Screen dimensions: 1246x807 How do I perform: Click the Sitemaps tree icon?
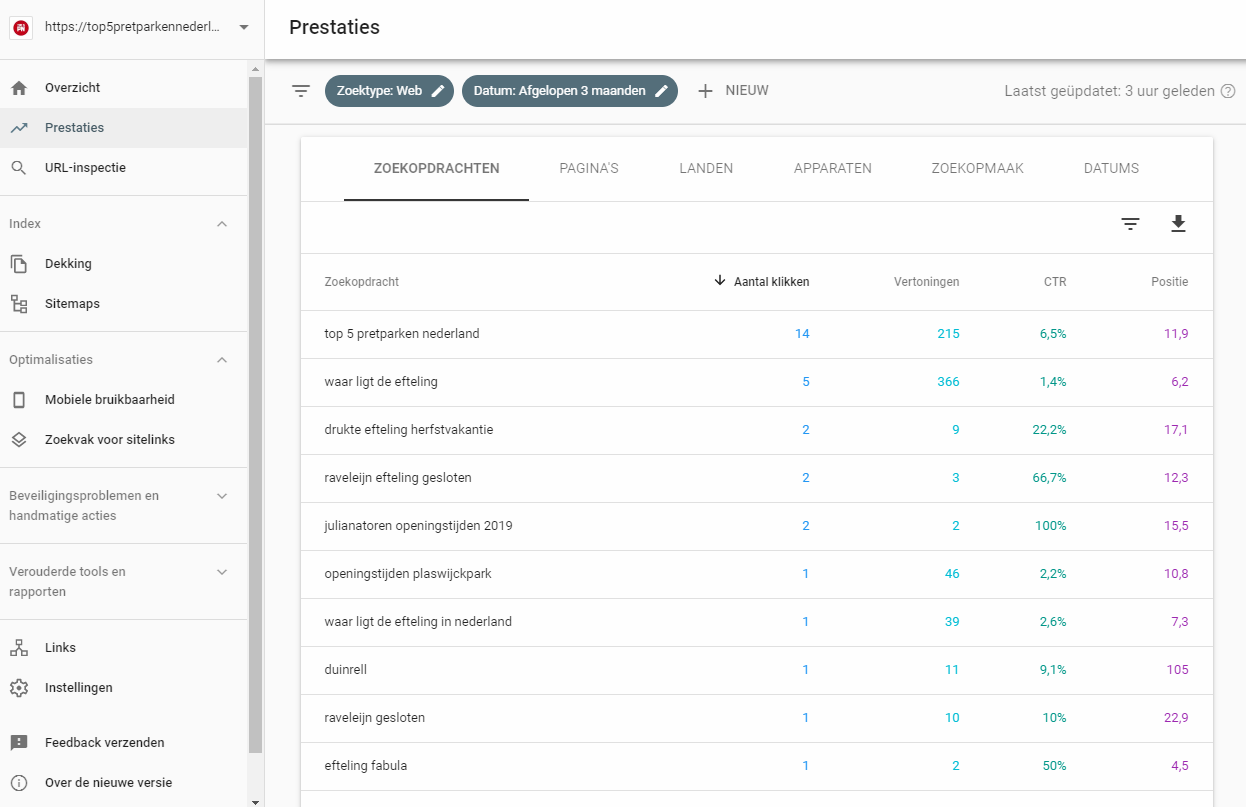click(19, 304)
